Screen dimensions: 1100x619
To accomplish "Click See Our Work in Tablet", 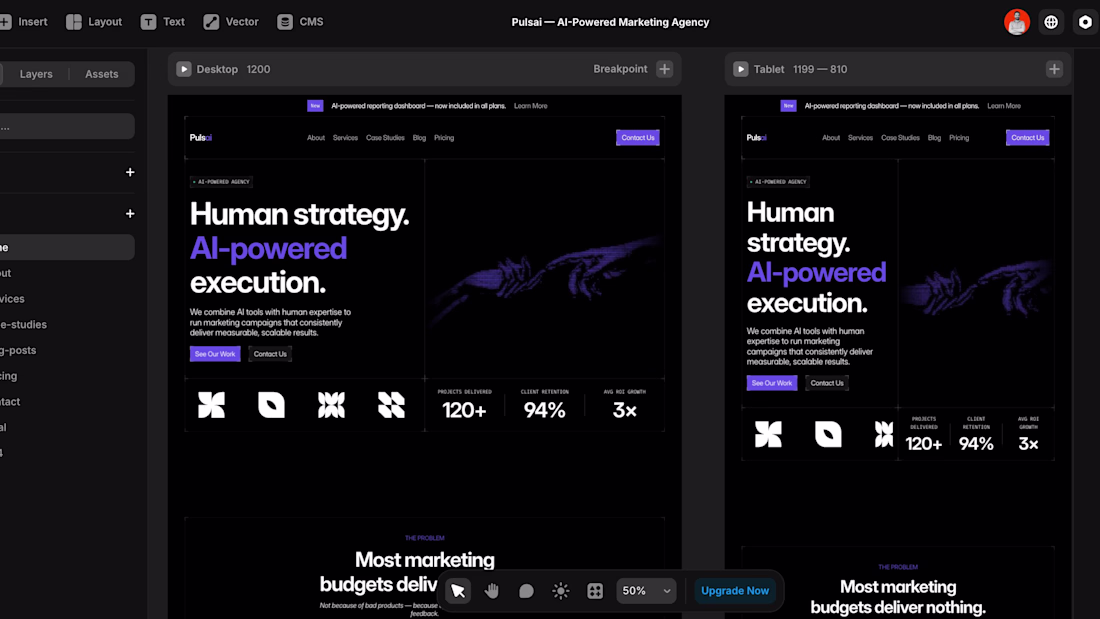I will tap(772, 383).
